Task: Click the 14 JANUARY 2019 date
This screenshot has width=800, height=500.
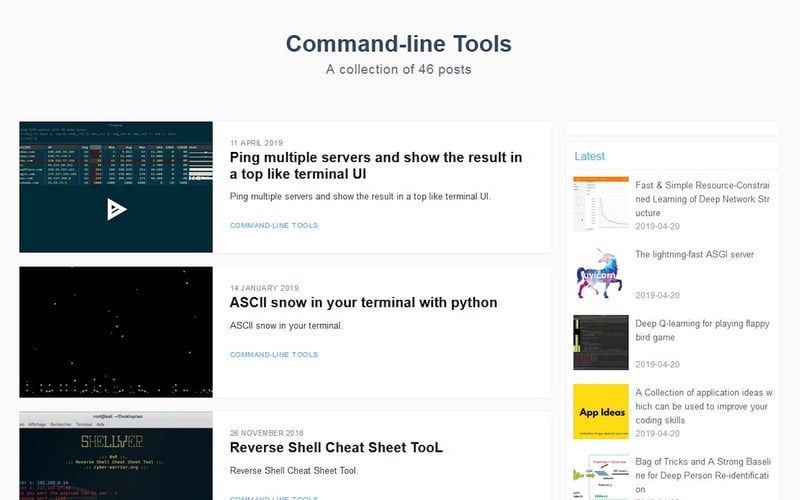Action: (x=264, y=288)
